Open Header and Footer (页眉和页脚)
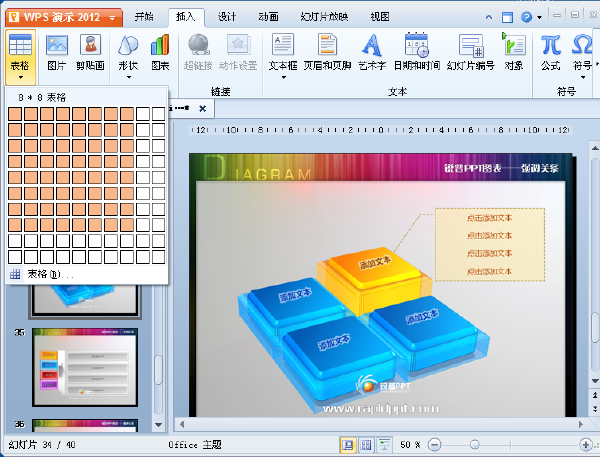The width and height of the screenshot is (600, 457). pyautogui.click(x=327, y=51)
